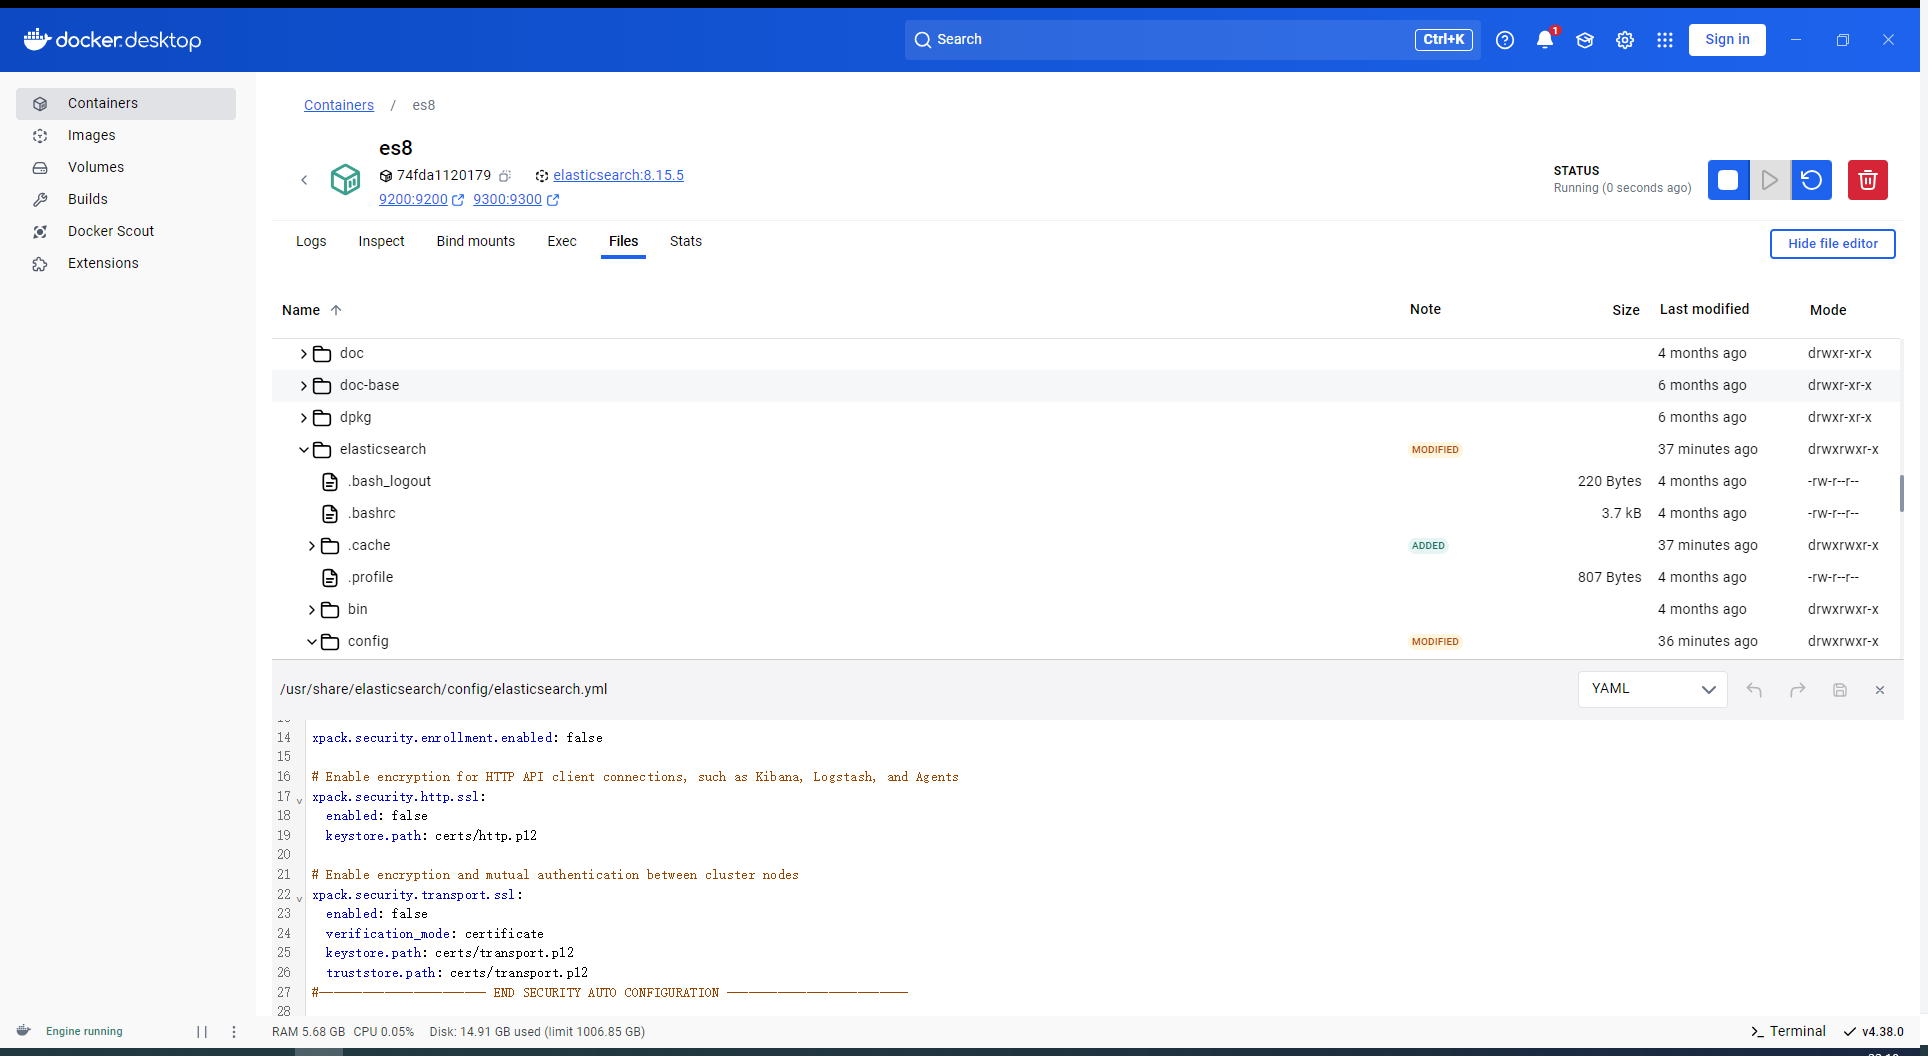The height and width of the screenshot is (1056, 1928).
Task: Open the notifications bell icon
Action: point(1545,40)
